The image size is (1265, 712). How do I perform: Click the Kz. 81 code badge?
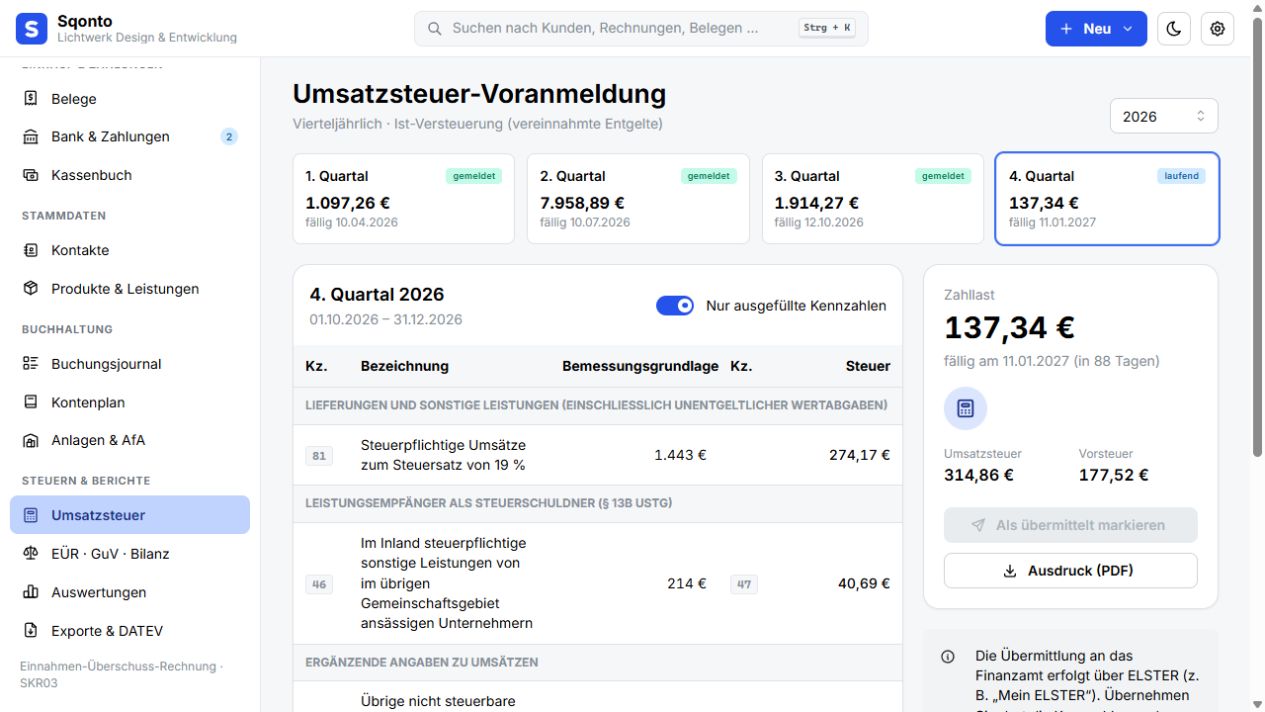coord(319,456)
